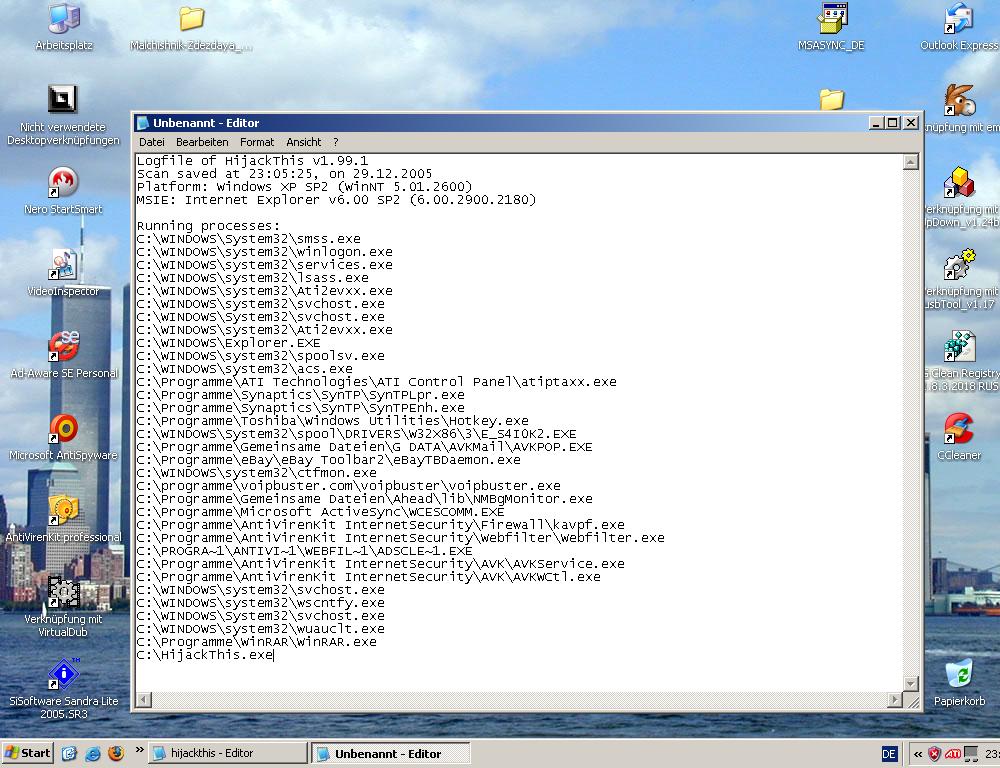Select the unlabeled folder beneath MSASYNC_DE
Screen dimensions: 1000x768
(832, 100)
